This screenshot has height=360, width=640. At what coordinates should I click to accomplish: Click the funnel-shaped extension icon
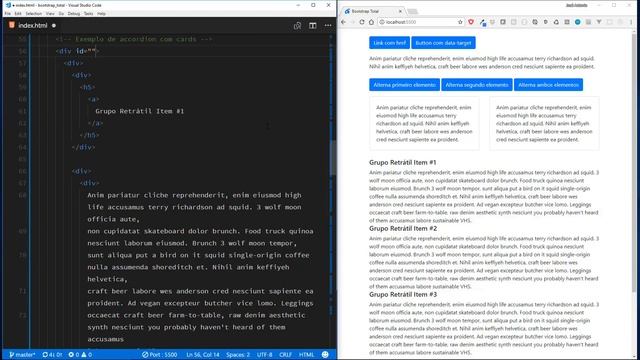click(599, 22)
